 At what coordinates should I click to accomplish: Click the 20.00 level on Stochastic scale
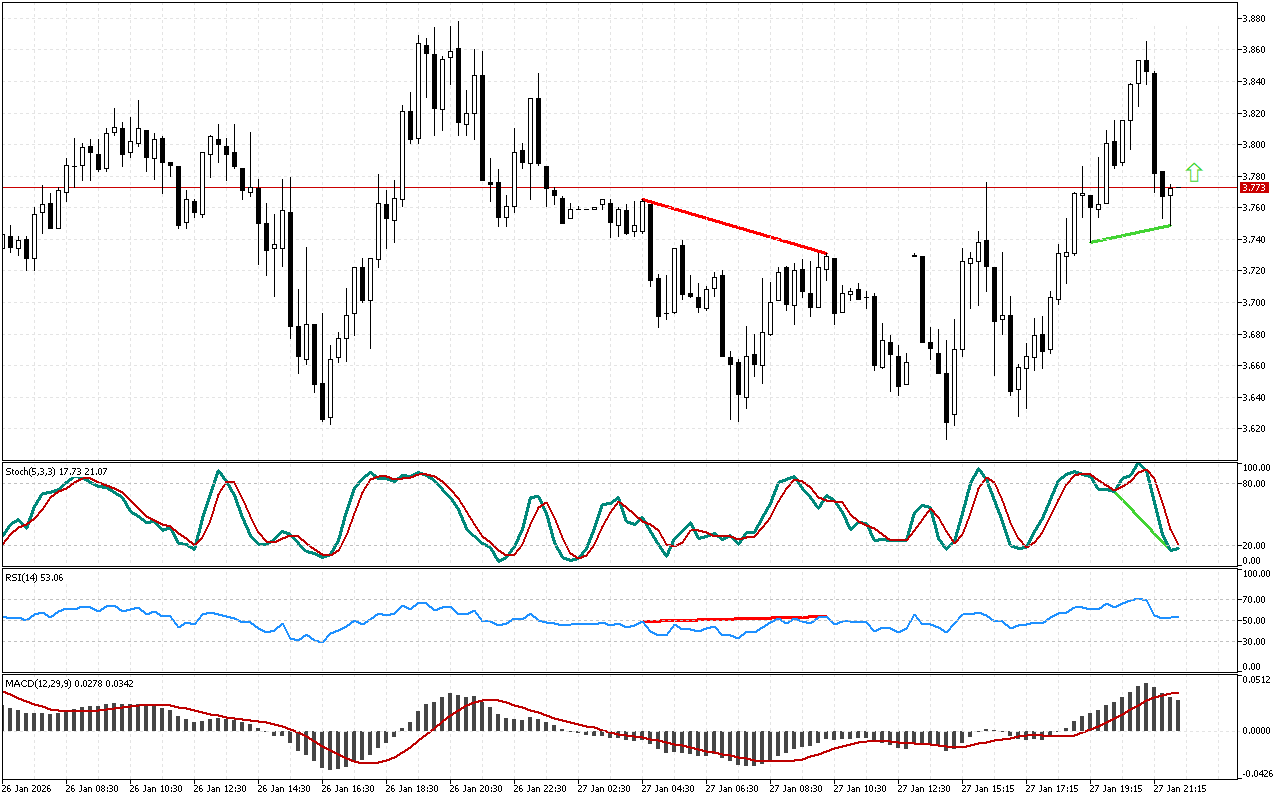(1255, 545)
